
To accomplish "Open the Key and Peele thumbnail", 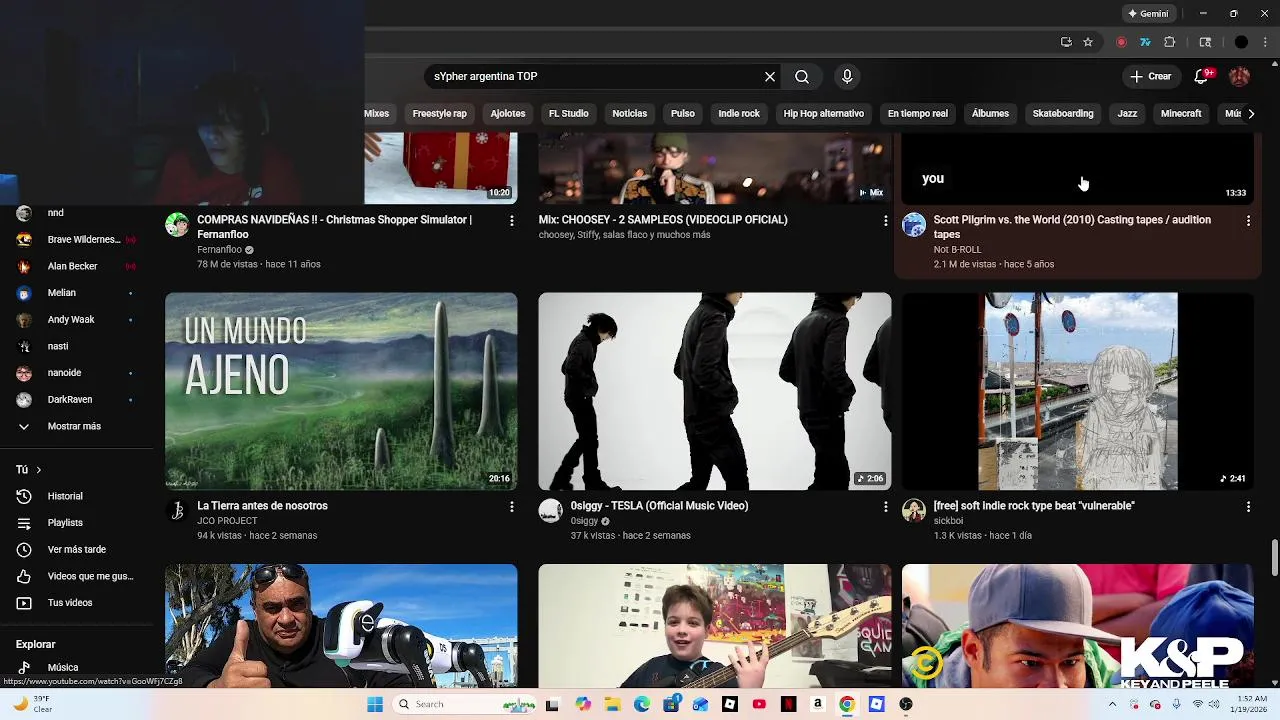I will coord(1077,626).
